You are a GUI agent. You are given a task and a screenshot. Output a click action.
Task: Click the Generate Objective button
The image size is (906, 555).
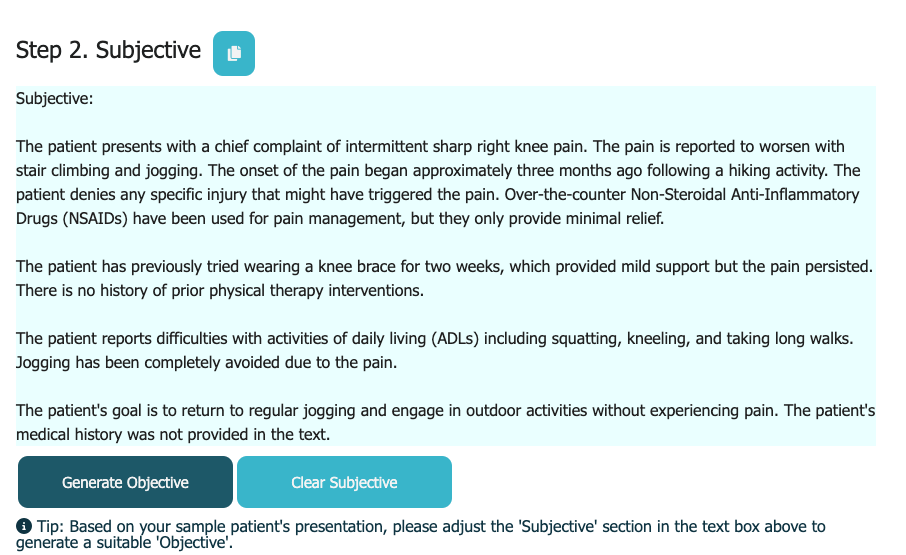125,482
